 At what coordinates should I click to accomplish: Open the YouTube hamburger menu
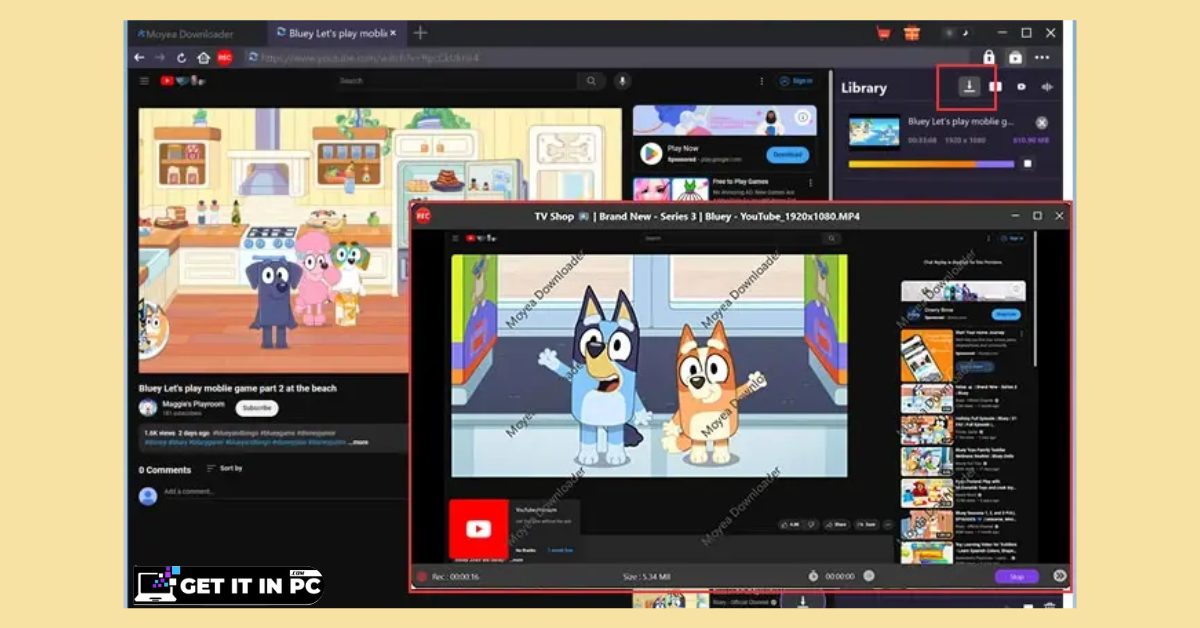point(144,81)
